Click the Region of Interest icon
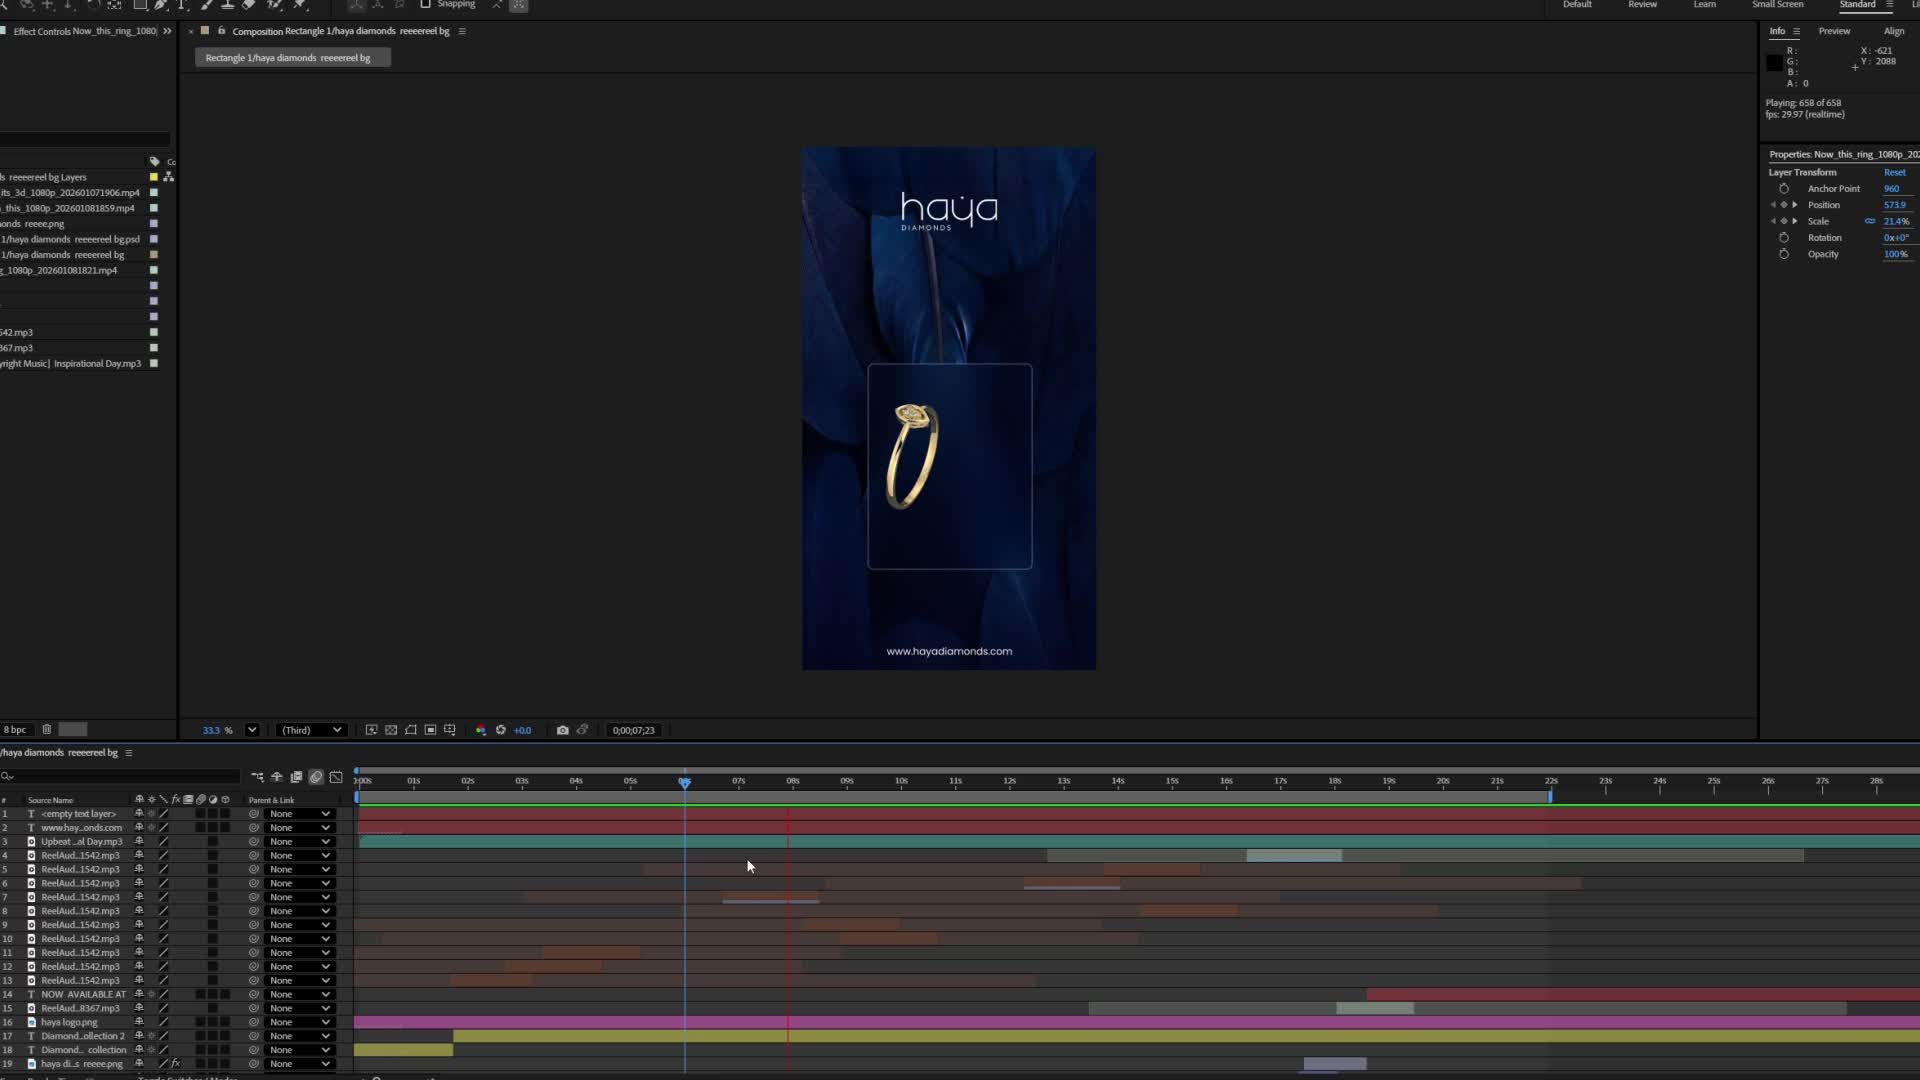This screenshot has height=1080, width=1920. [430, 730]
